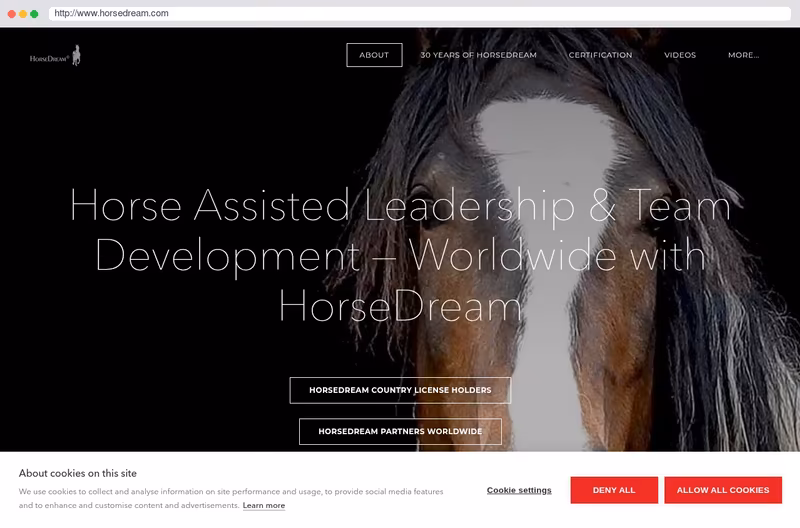Open Cookie settings link

pyautogui.click(x=519, y=490)
